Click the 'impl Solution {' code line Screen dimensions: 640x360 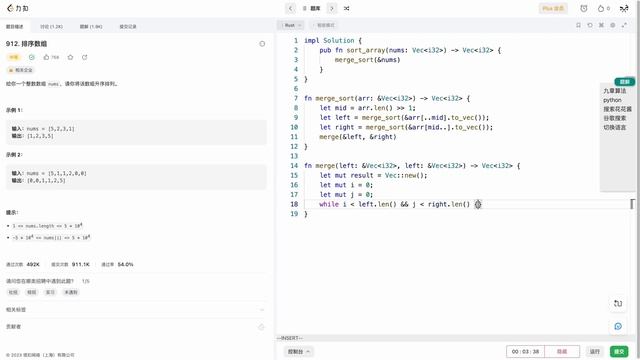[333, 40]
